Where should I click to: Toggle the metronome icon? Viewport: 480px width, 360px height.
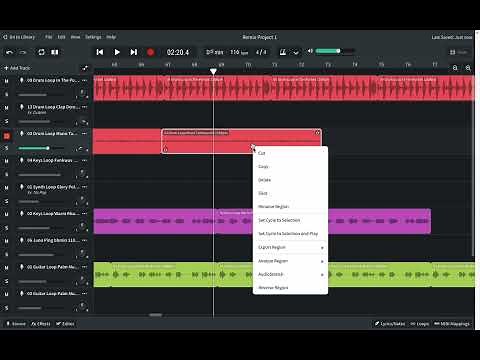283,52
